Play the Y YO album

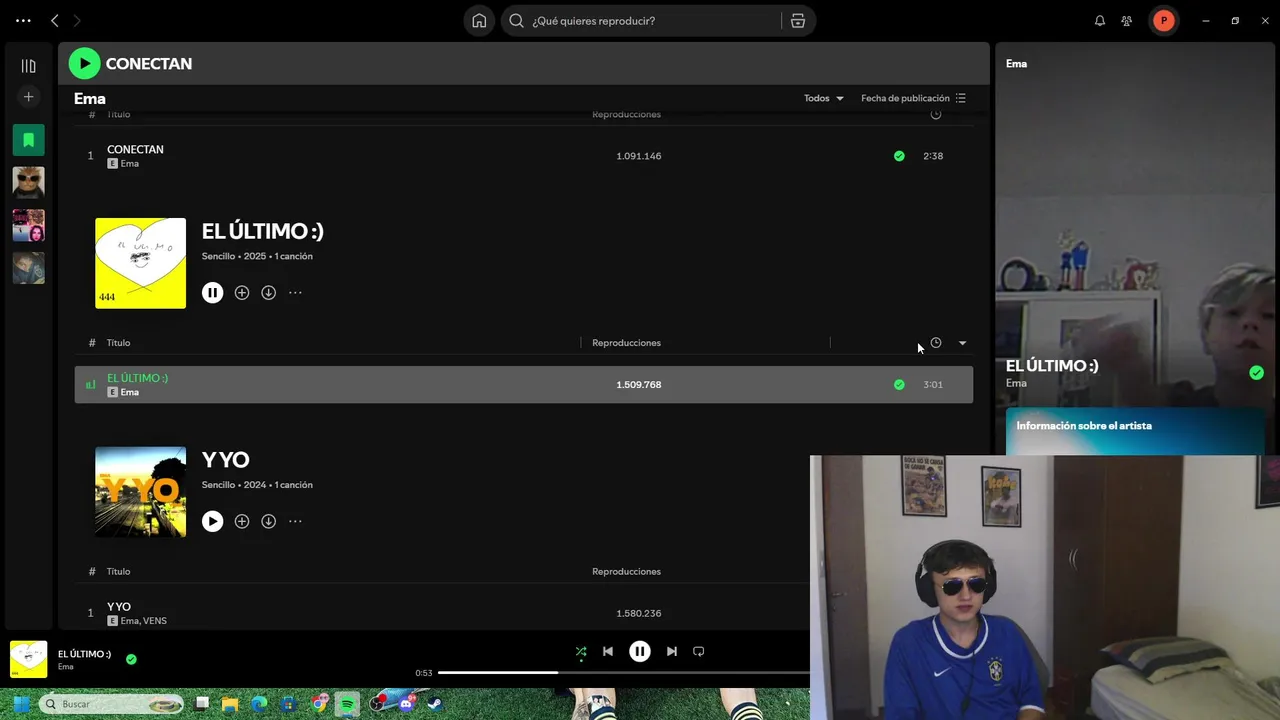[212, 521]
